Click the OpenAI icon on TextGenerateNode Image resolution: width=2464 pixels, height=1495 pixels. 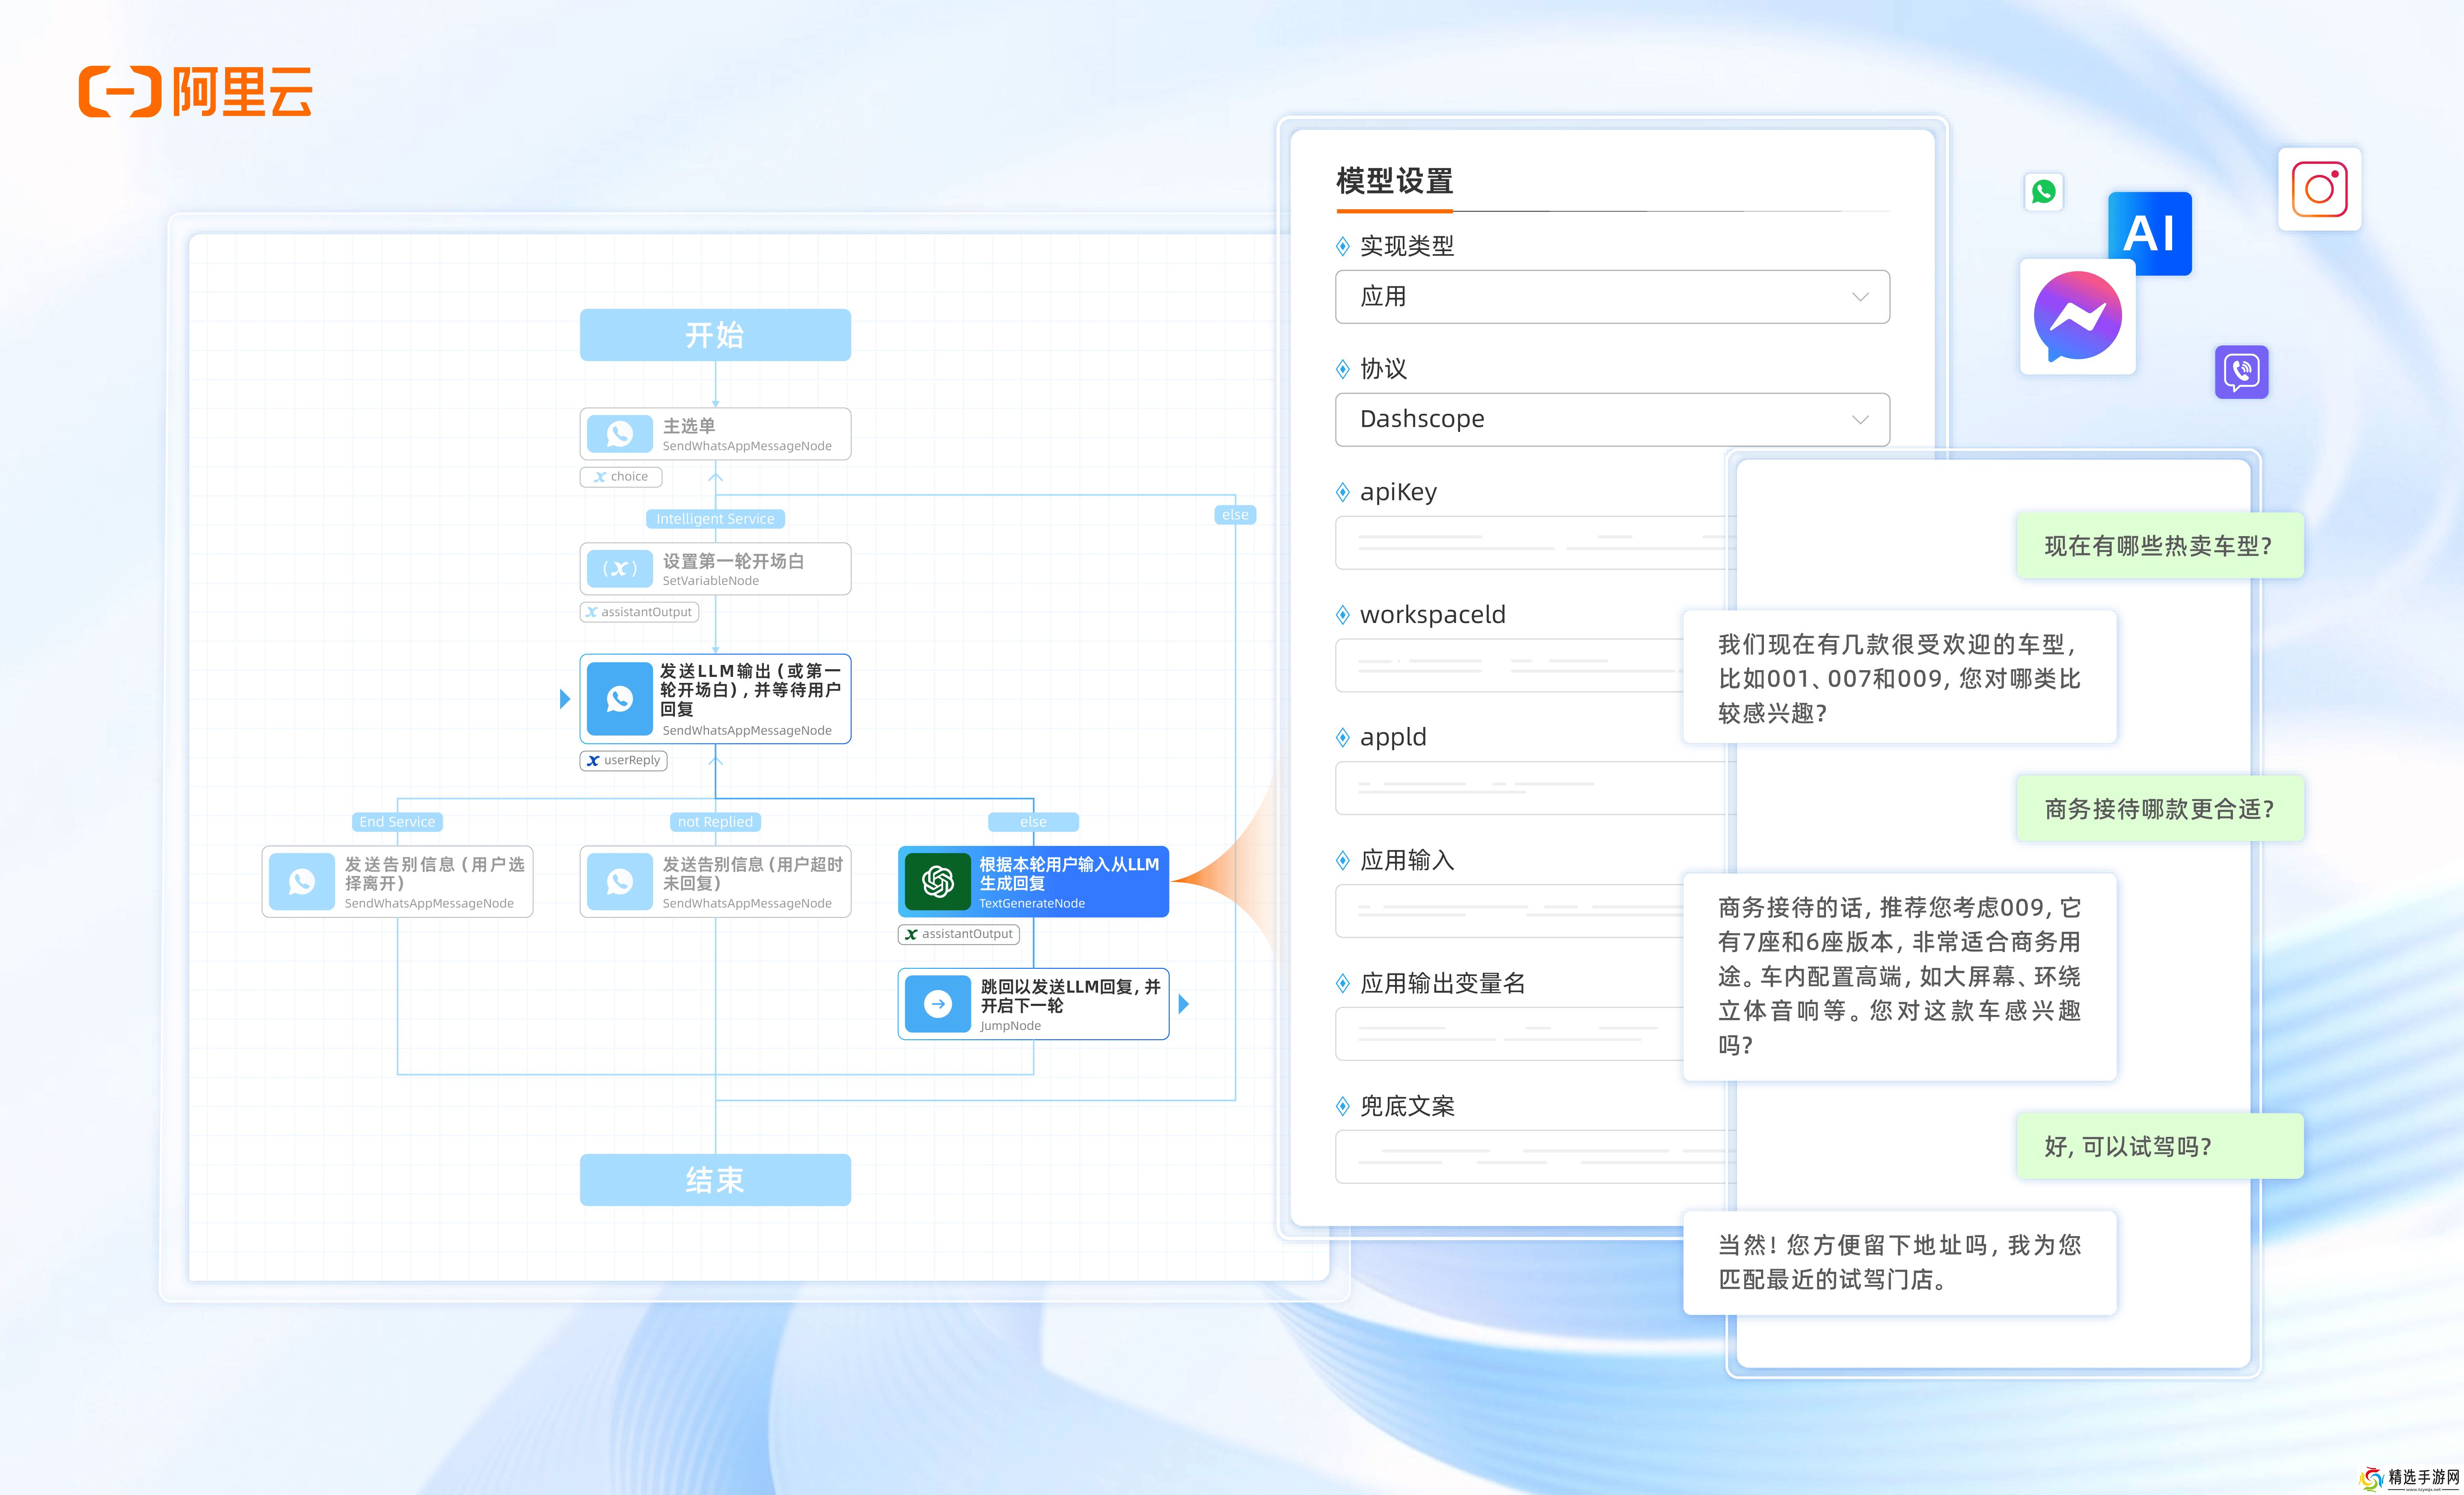937,881
